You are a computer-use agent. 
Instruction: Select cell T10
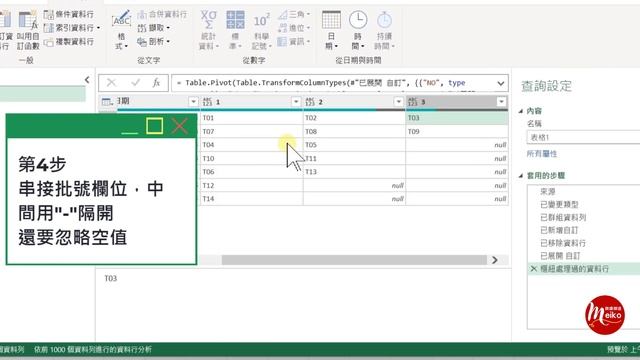click(251, 158)
